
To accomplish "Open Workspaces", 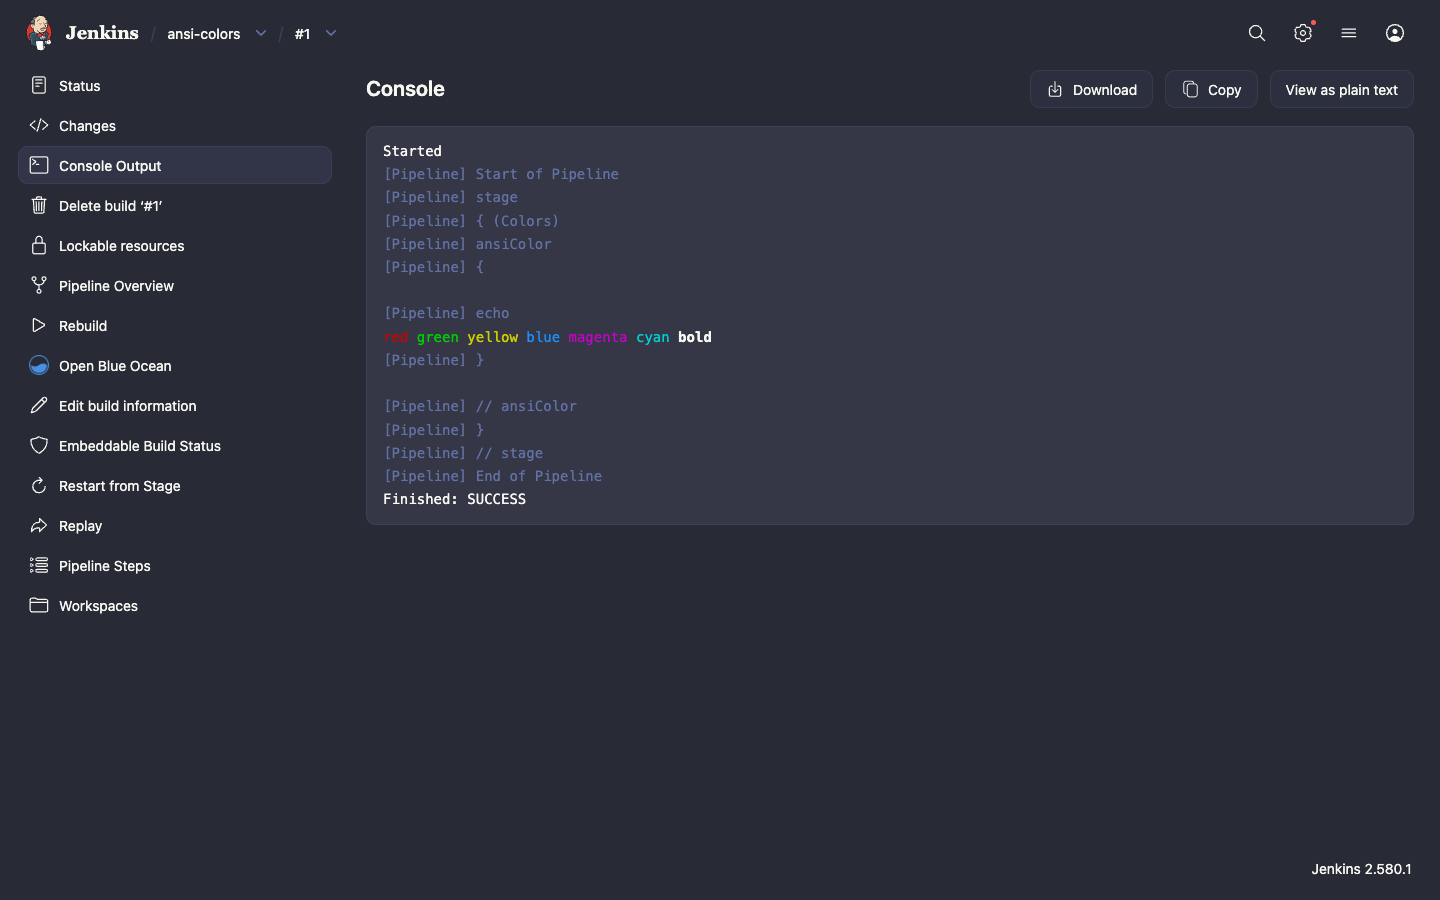I will [x=175, y=605].
